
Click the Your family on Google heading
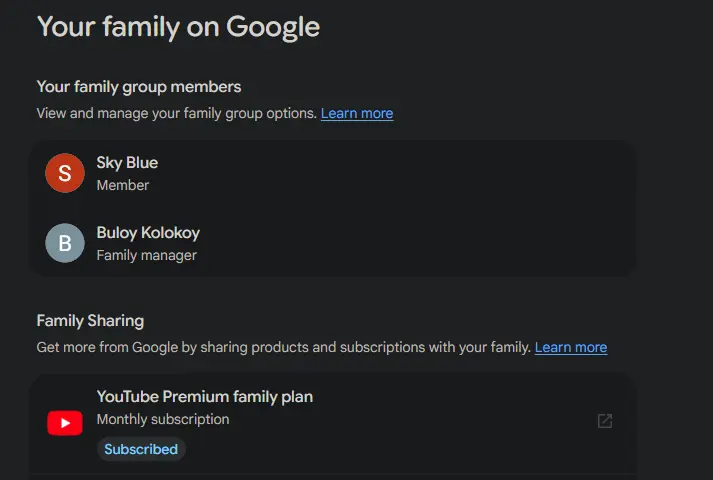(178, 27)
